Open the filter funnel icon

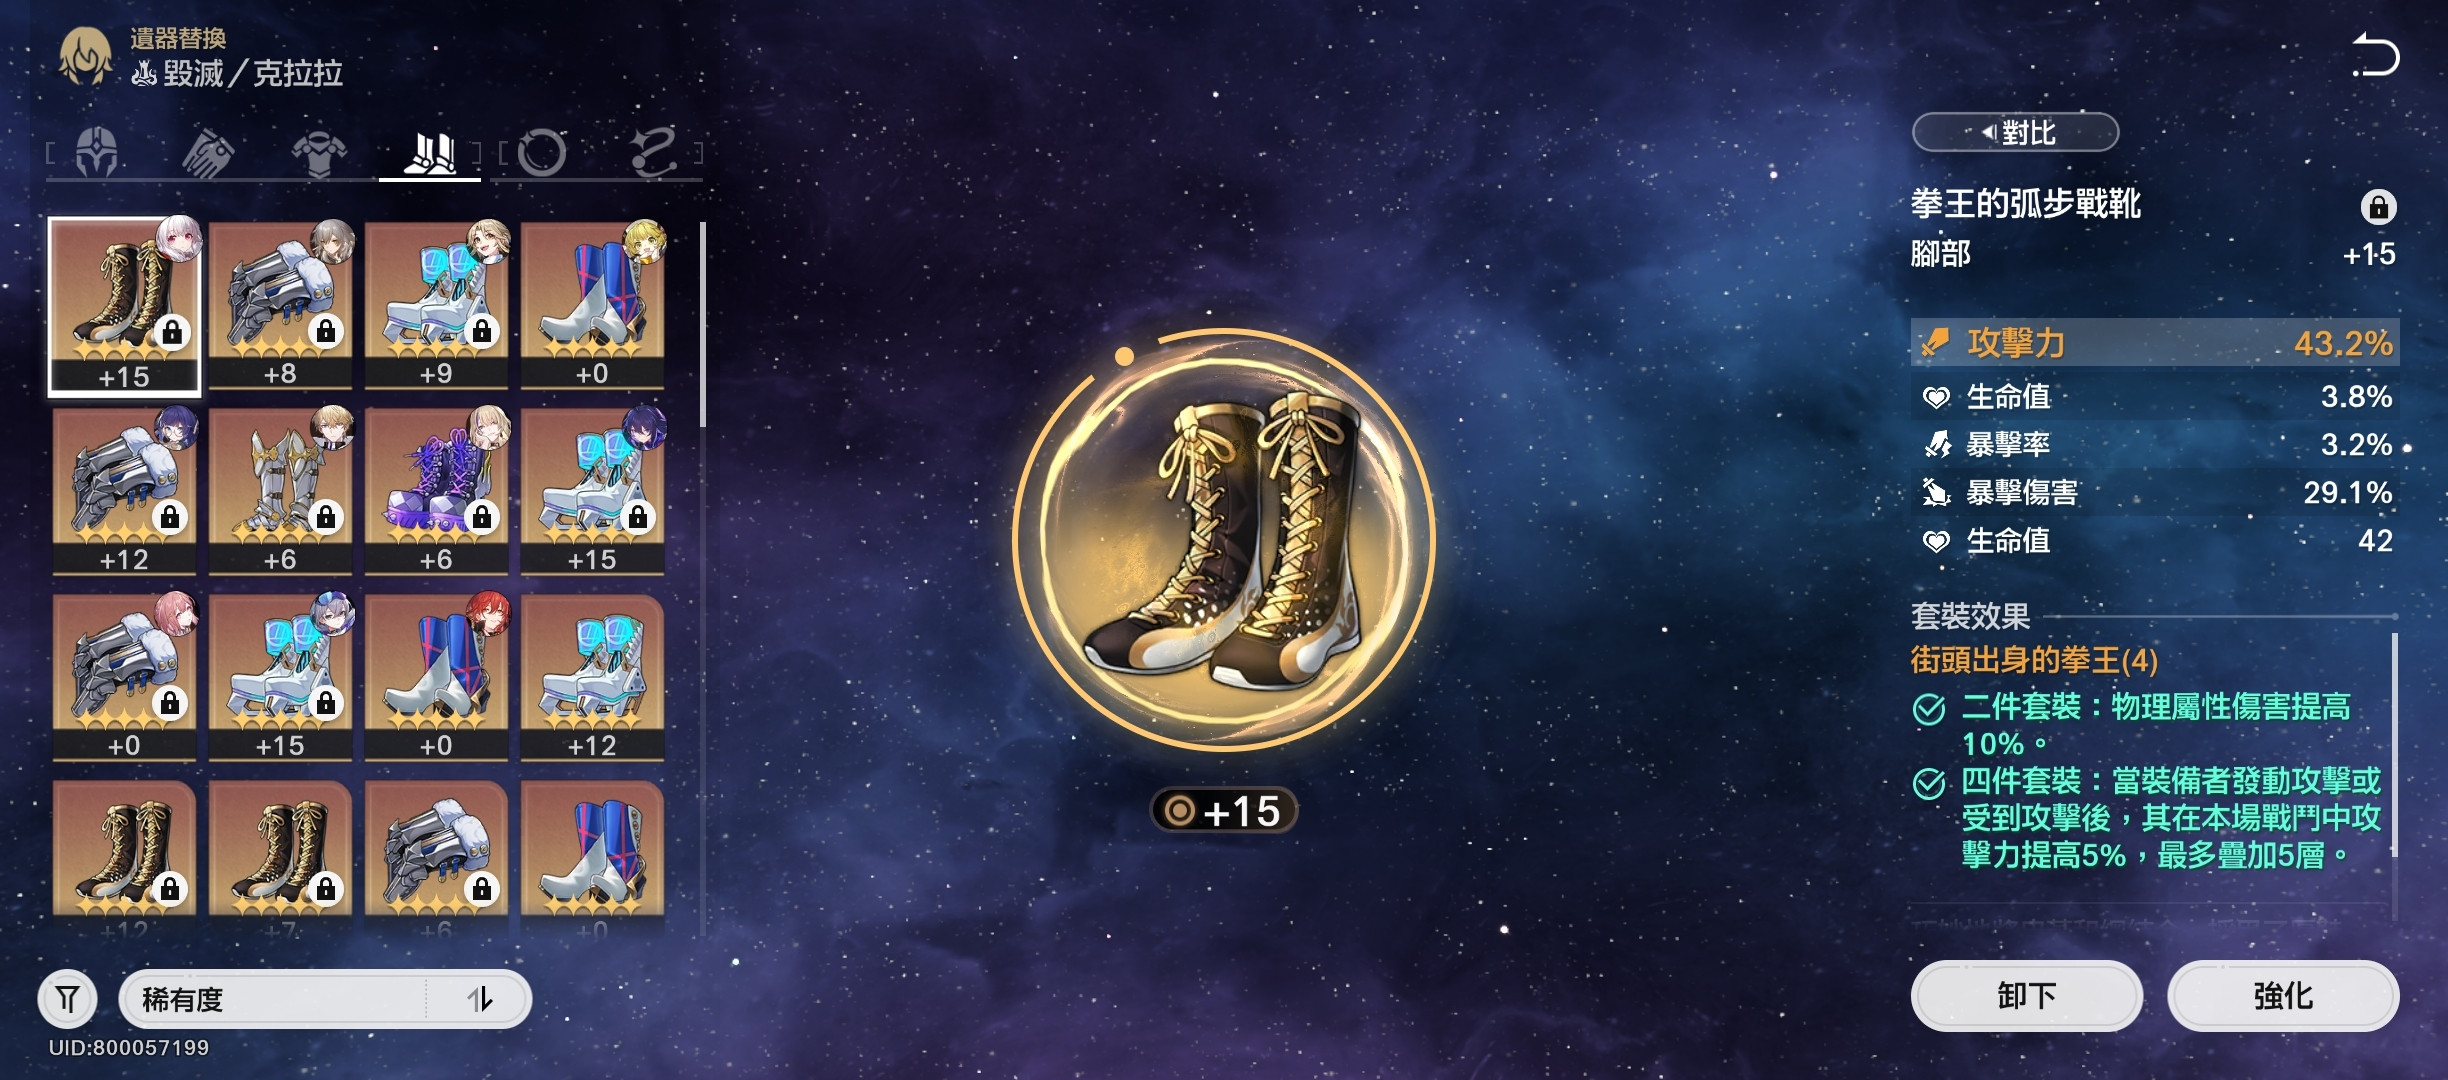[67, 998]
